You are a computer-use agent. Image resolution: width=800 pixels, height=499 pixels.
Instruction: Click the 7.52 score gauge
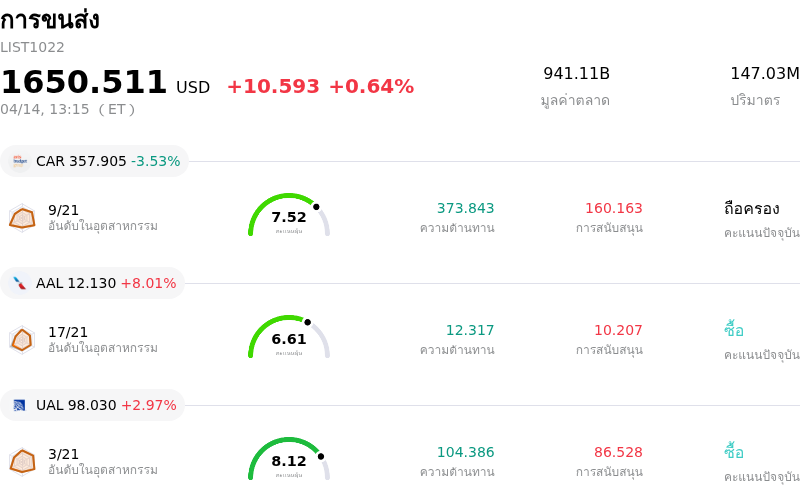289,216
